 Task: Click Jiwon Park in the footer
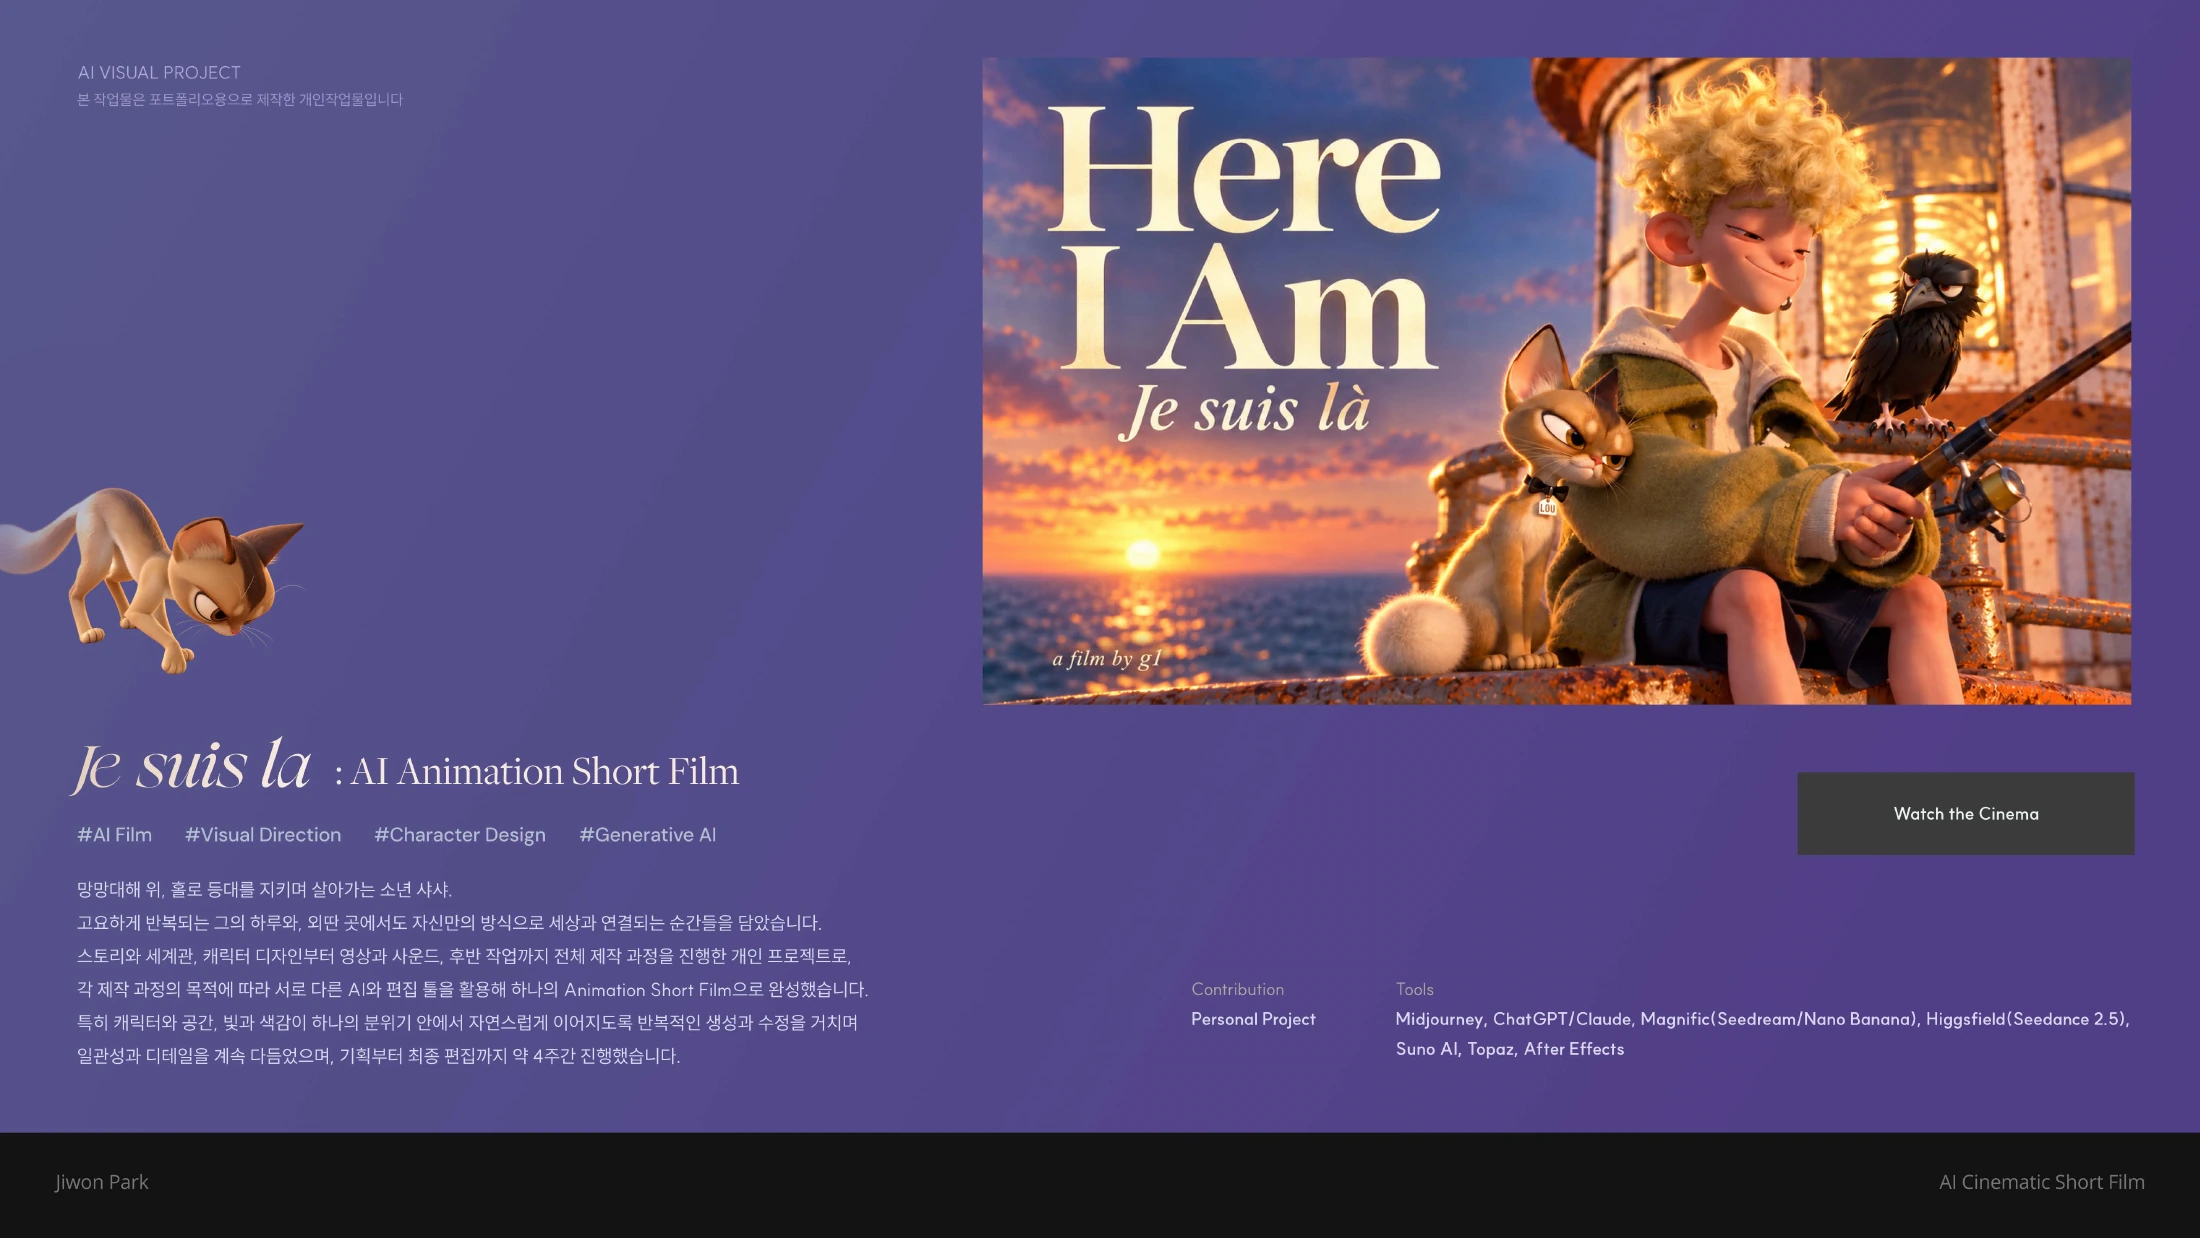pos(102,1182)
